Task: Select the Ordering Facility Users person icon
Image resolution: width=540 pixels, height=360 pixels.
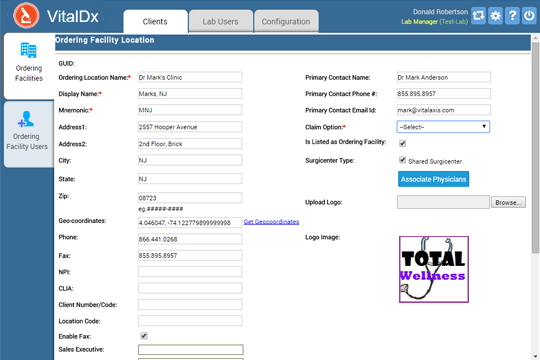Action: click(x=26, y=119)
